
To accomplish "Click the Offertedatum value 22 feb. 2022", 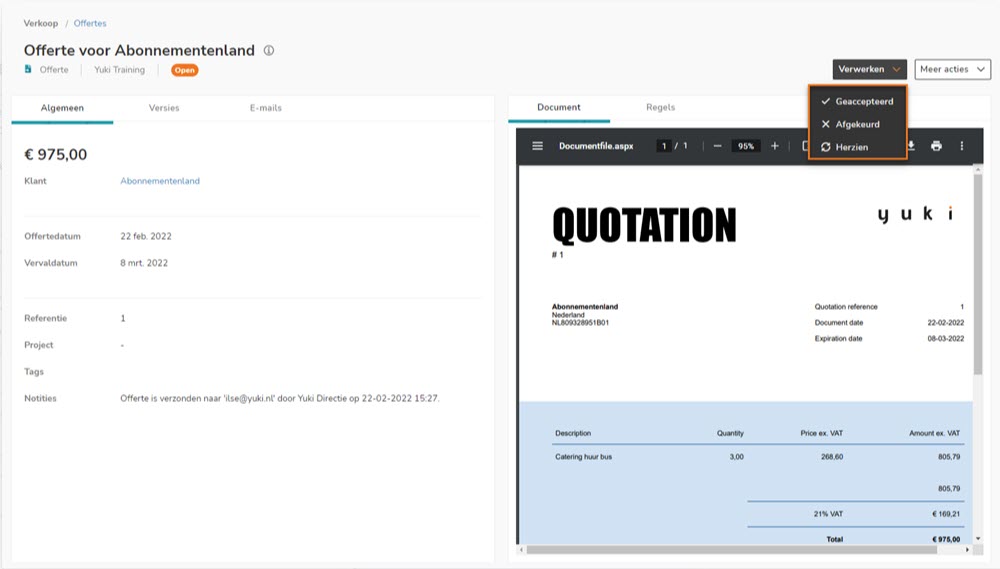I will 146,236.
